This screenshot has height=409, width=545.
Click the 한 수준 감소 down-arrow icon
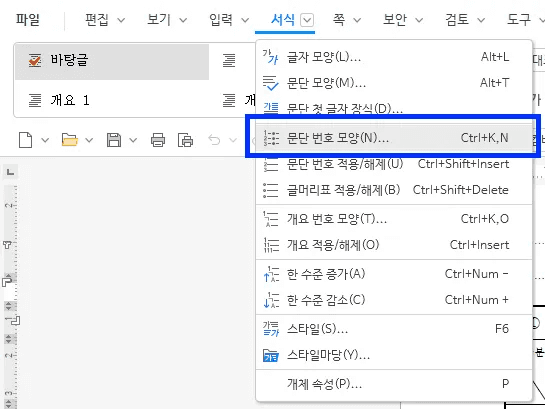[x=271, y=300]
